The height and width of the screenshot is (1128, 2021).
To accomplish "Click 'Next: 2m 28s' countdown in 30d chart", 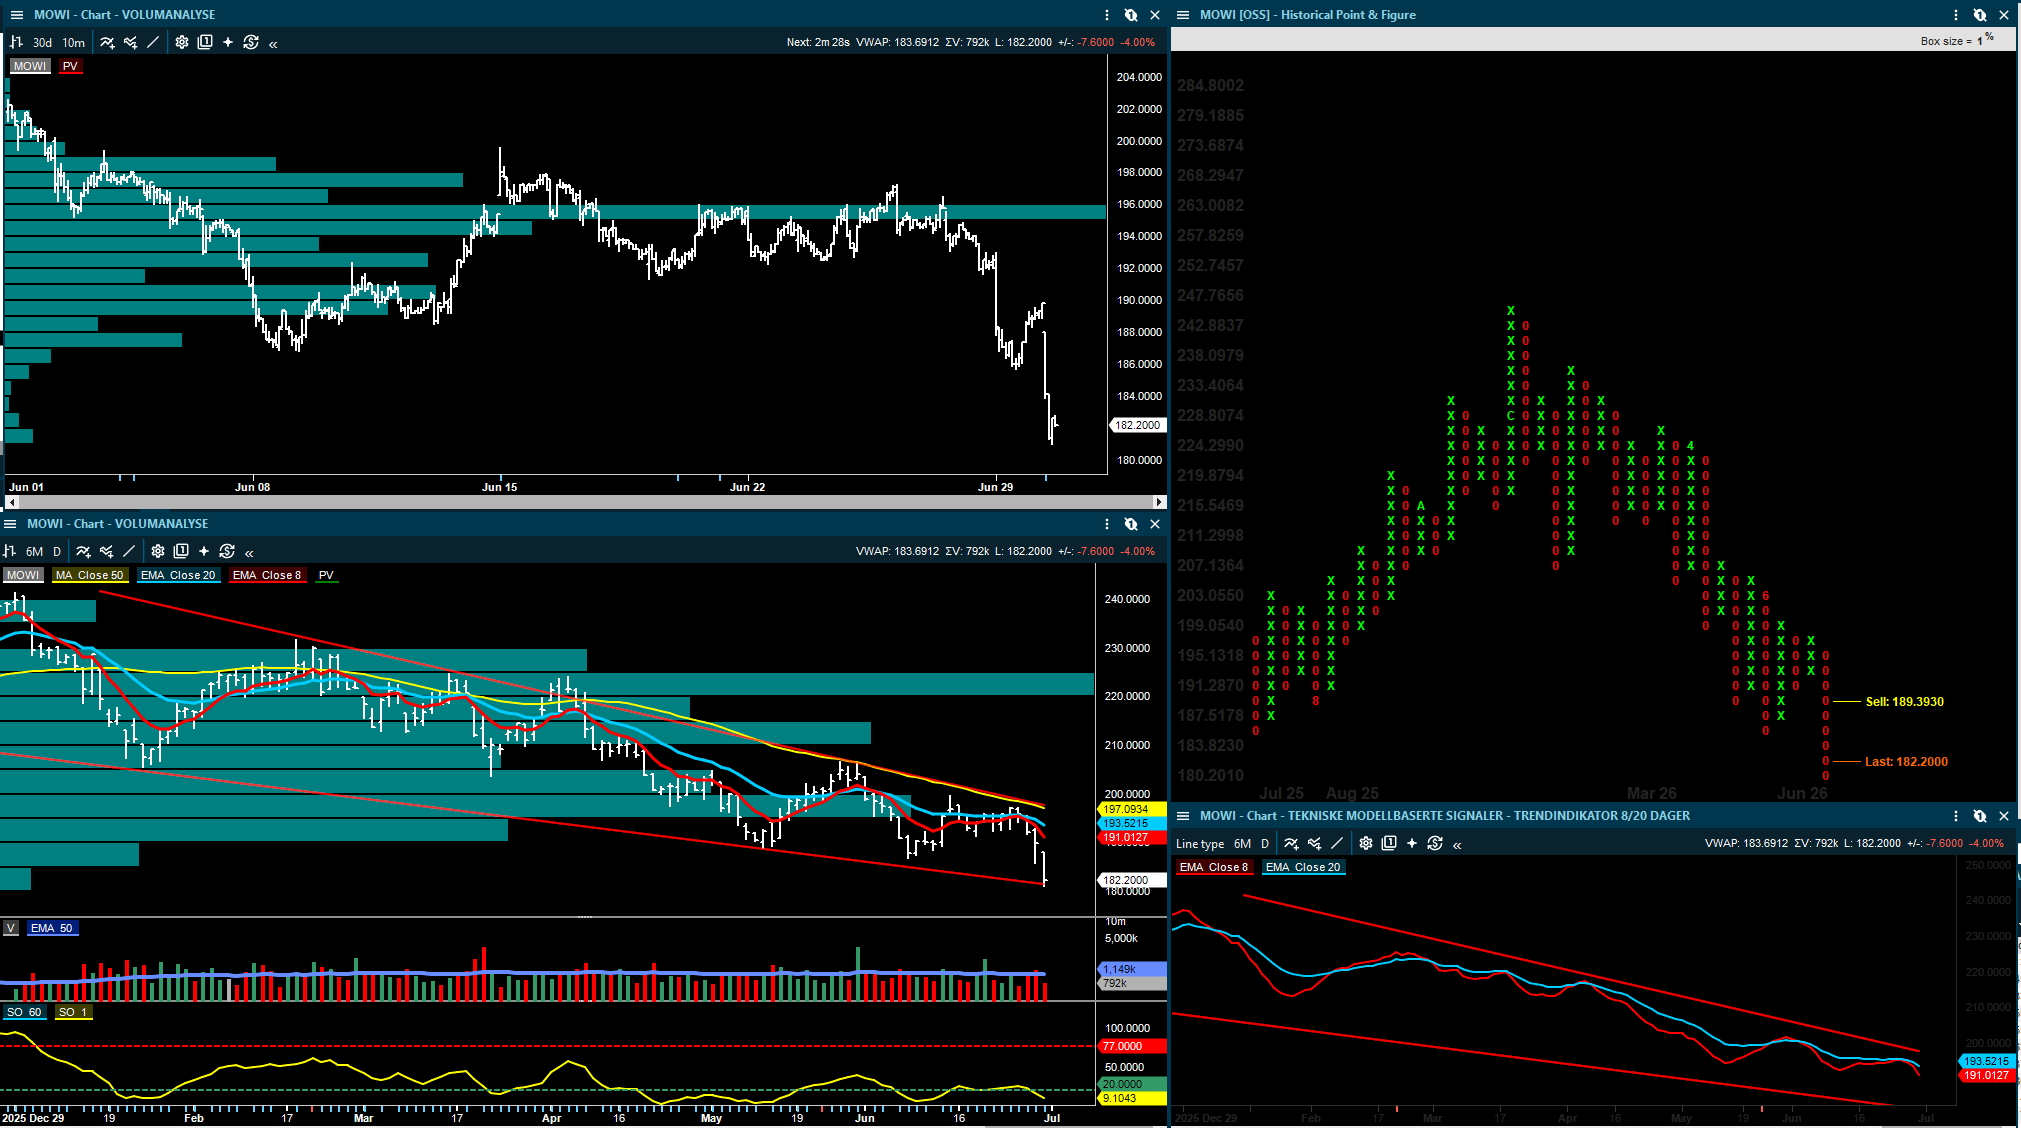I will point(818,42).
